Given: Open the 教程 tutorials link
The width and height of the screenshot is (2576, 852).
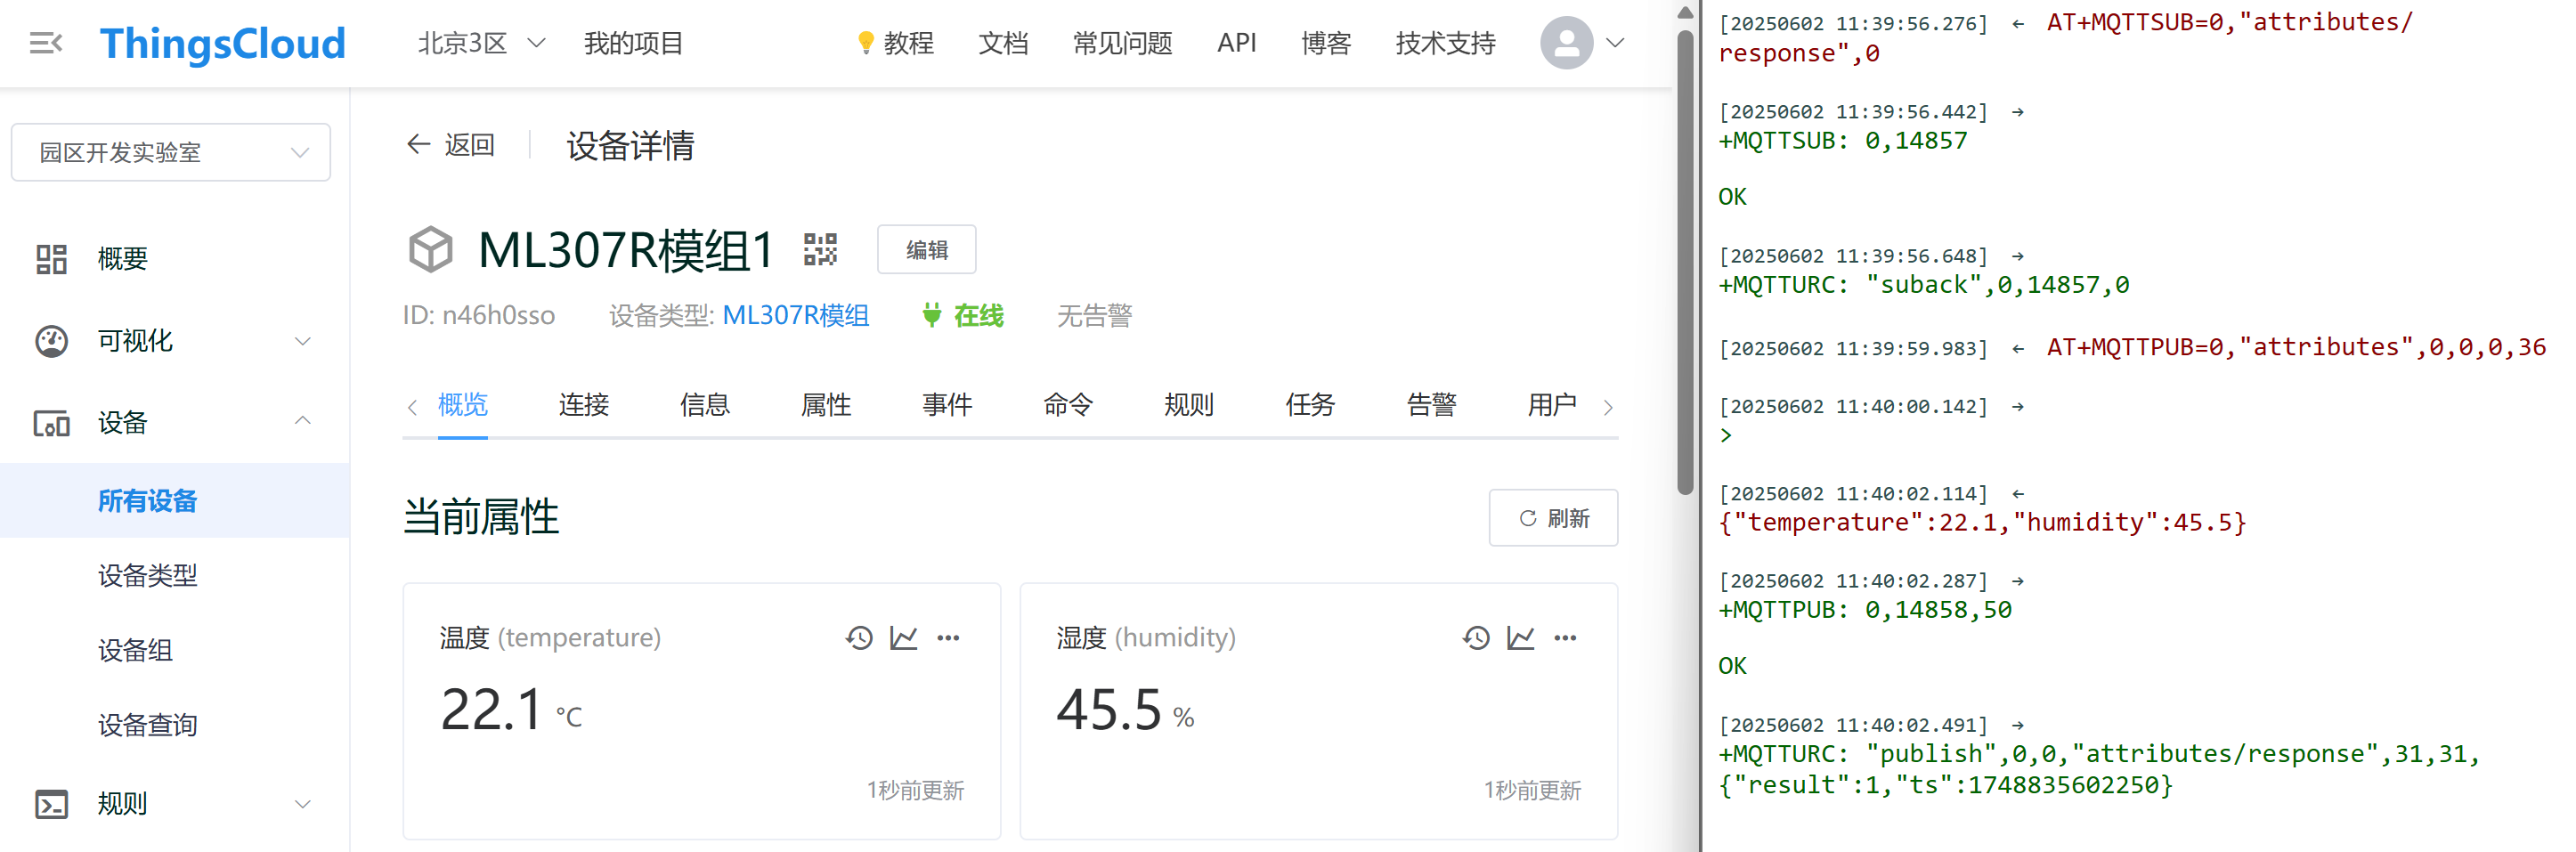Looking at the screenshot, I should click(x=908, y=43).
